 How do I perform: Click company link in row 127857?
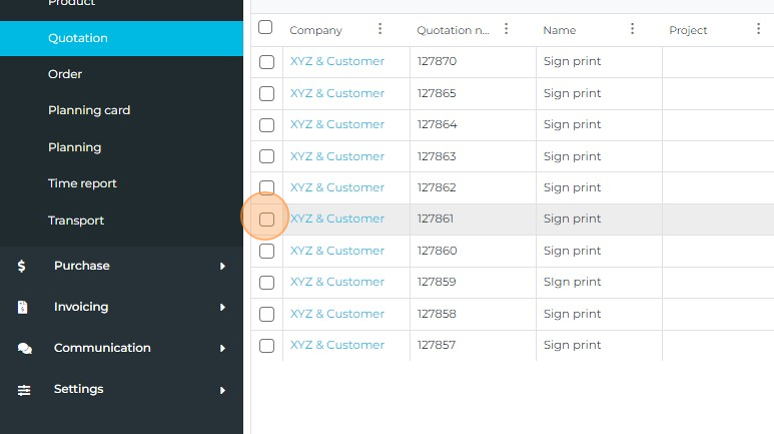(337, 345)
